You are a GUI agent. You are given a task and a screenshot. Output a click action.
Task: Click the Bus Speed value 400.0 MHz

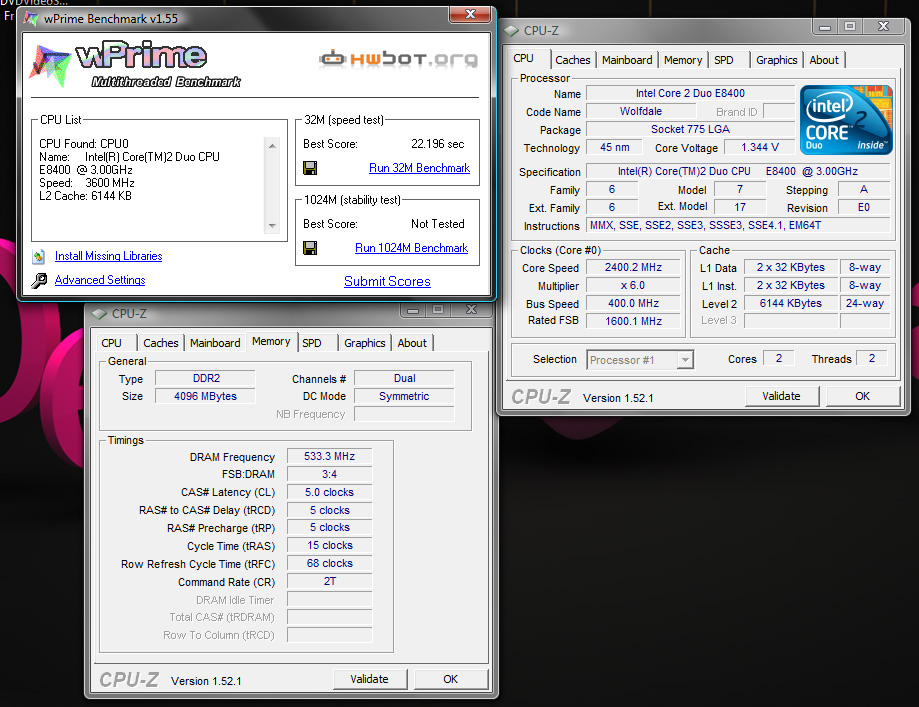pyautogui.click(x=633, y=303)
